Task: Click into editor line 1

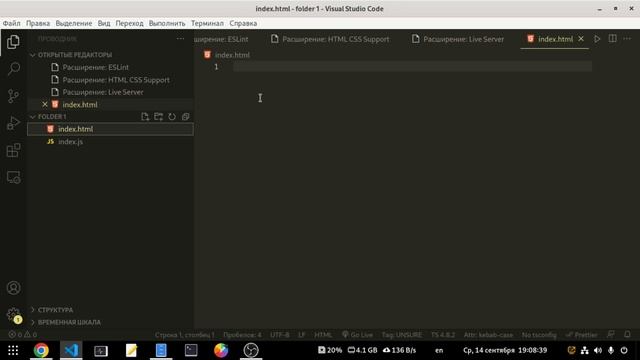Action: coord(412,67)
